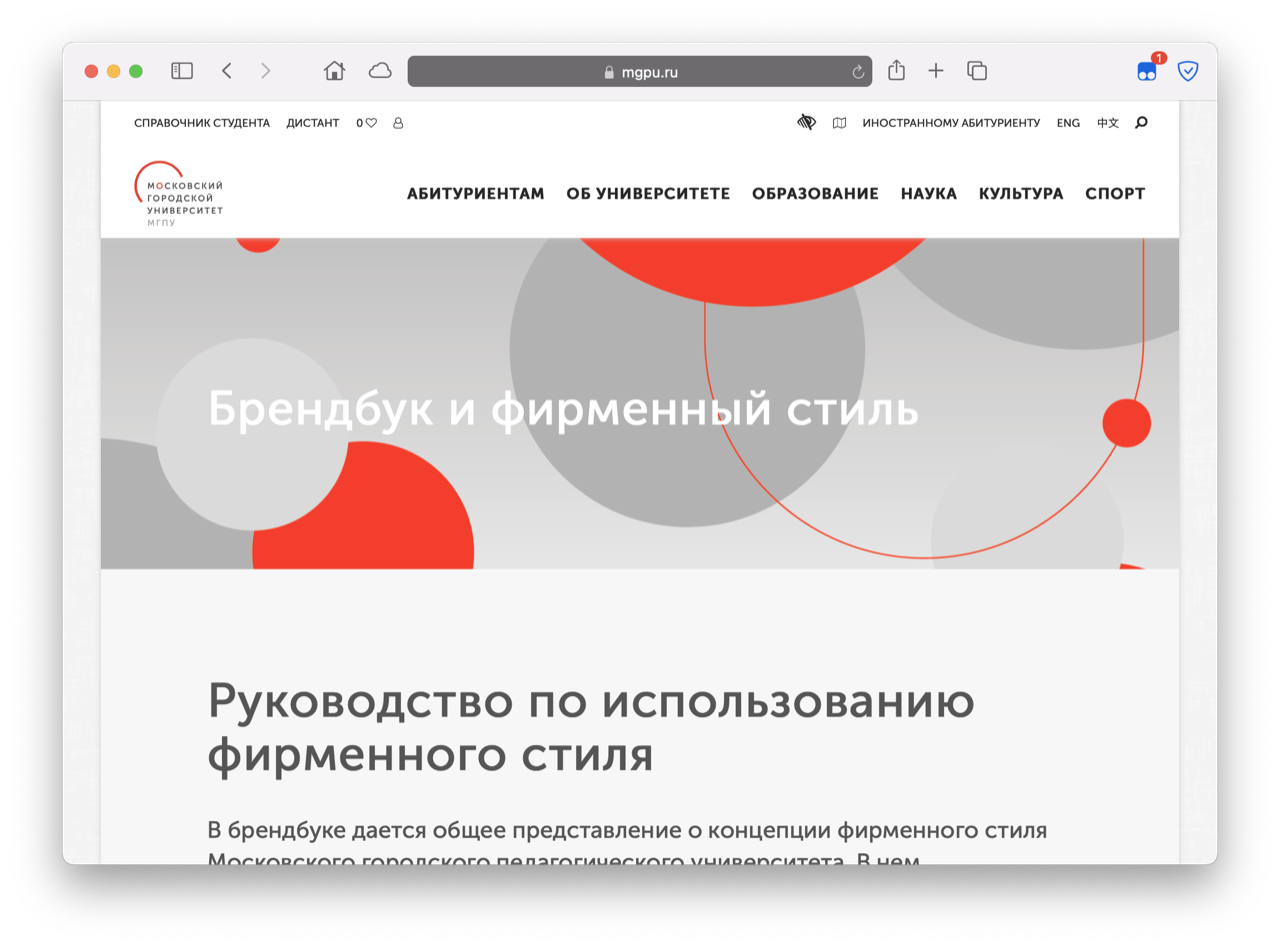Image resolution: width=1280 pixels, height=947 pixels.
Task: Go back to the previous page
Action: coord(227,71)
